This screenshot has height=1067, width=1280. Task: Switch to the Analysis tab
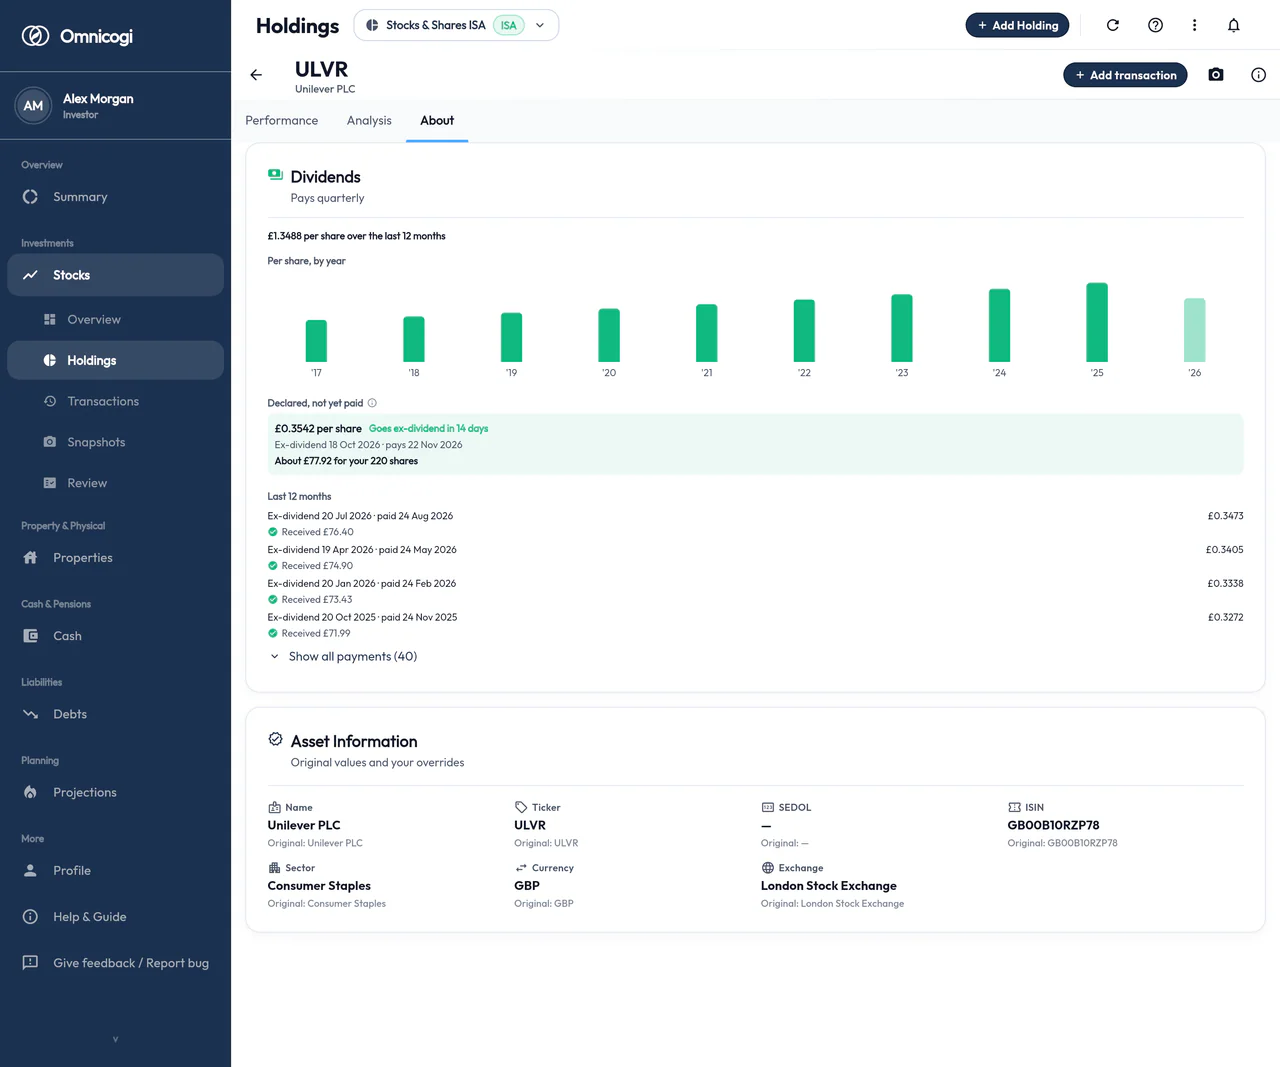pos(369,120)
